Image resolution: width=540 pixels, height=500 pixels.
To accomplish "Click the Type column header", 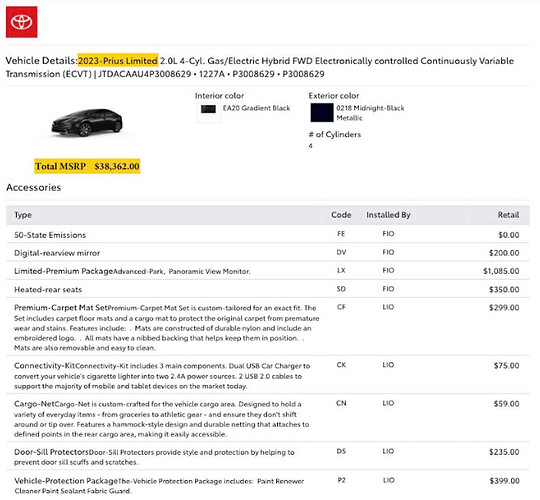I will [x=23, y=215].
